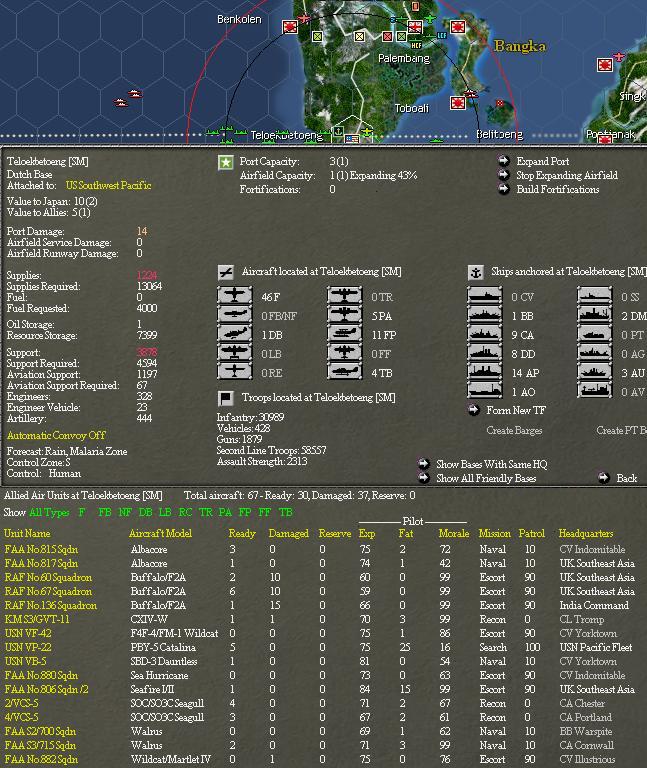This screenshot has height=768, width=647.
Task: Open USN VB-5 Dauntless unit
Action: (x=25, y=661)
